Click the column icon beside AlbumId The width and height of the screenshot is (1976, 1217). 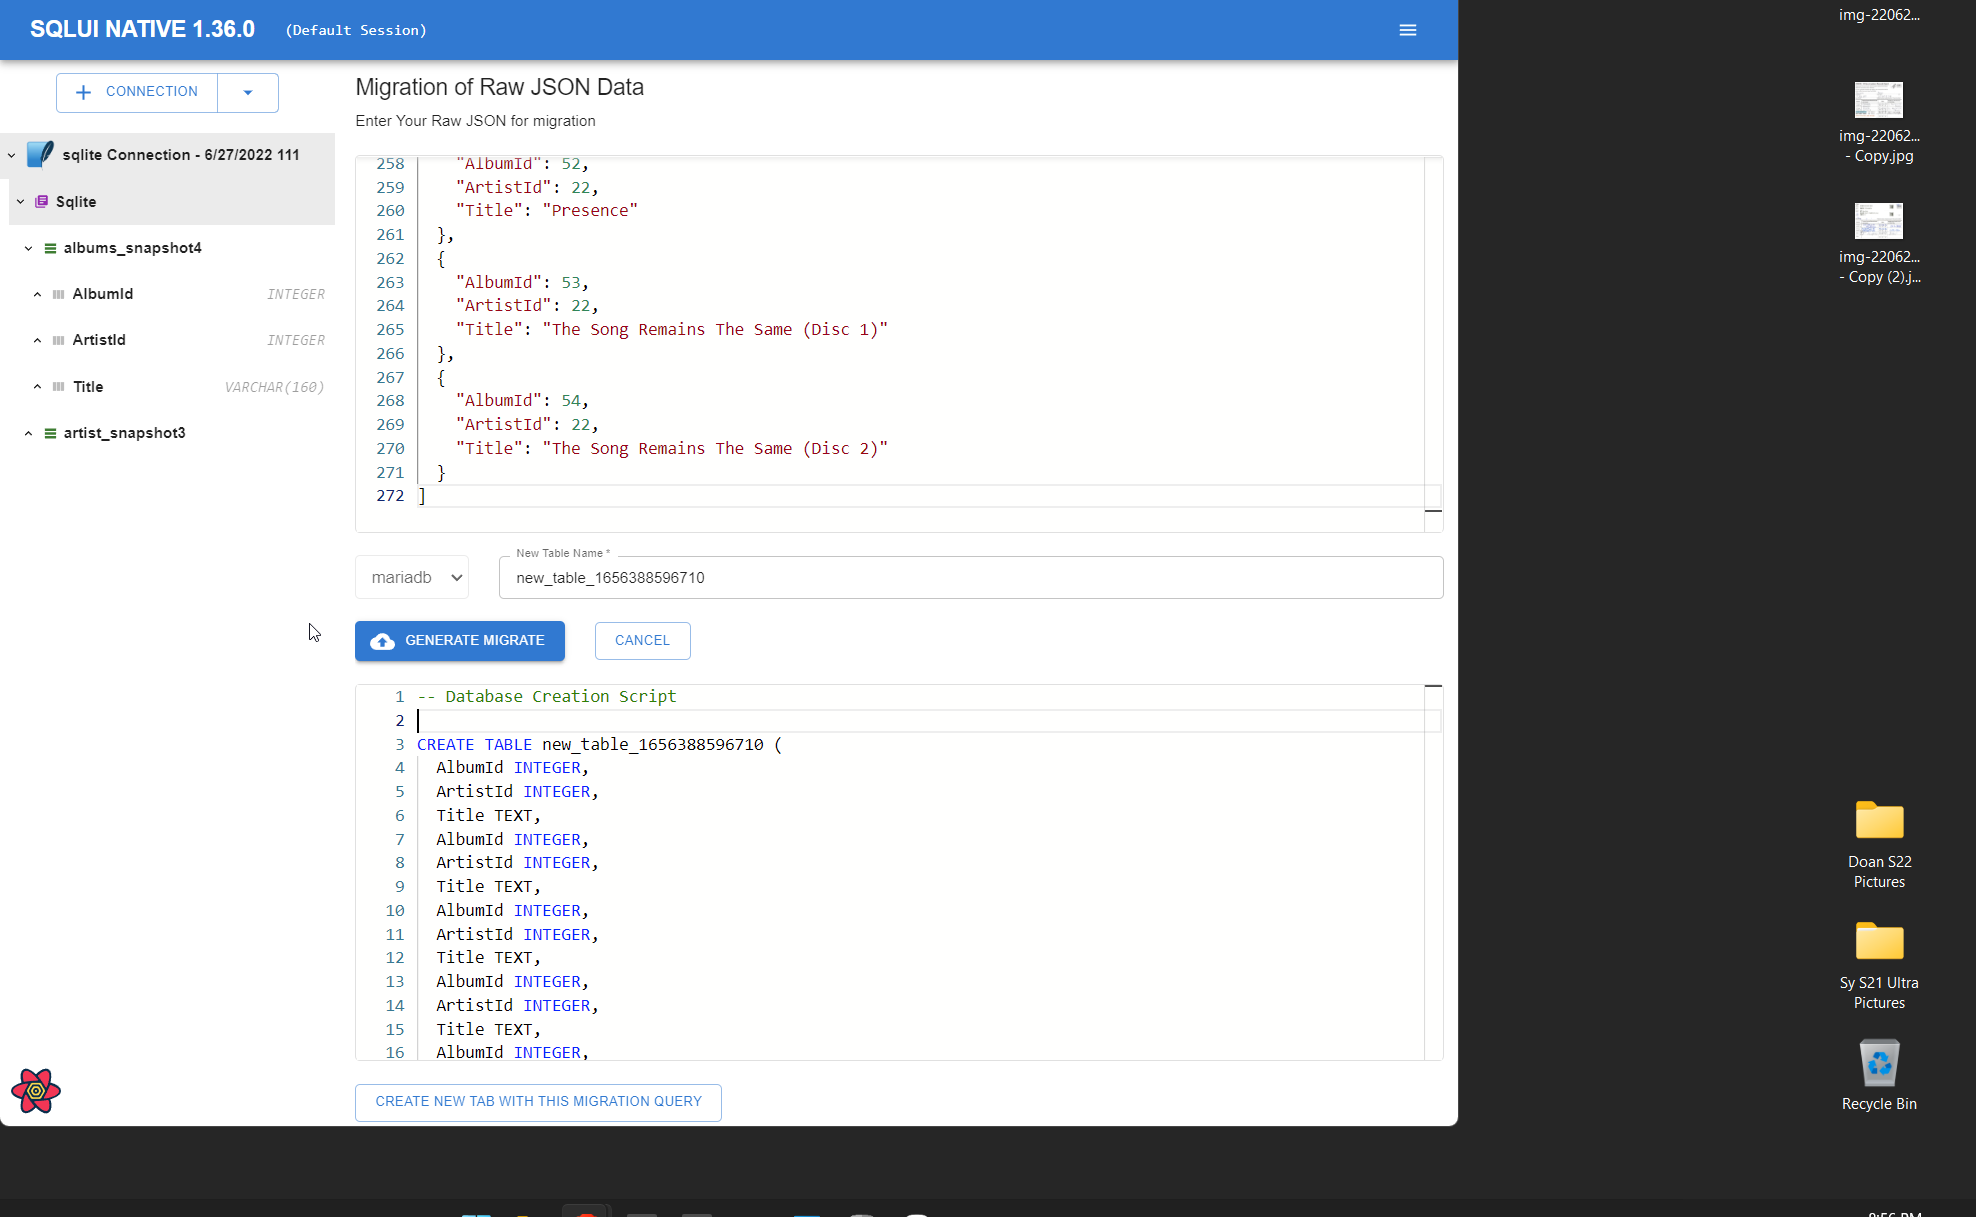[59, 294]
